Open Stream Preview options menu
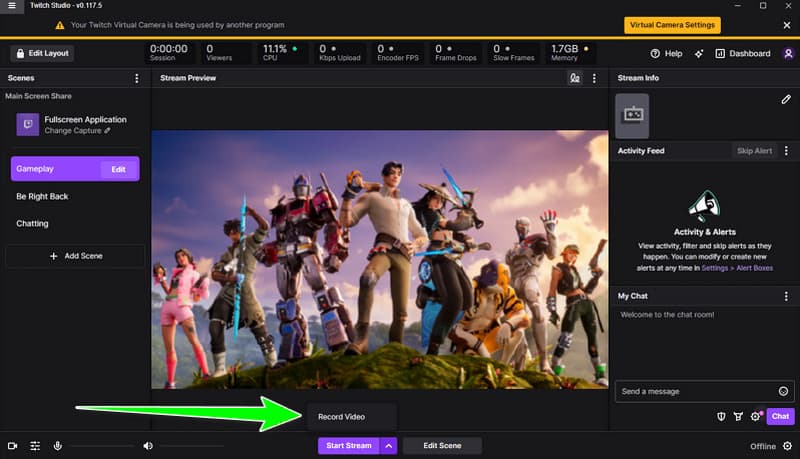 coord(594,78)
